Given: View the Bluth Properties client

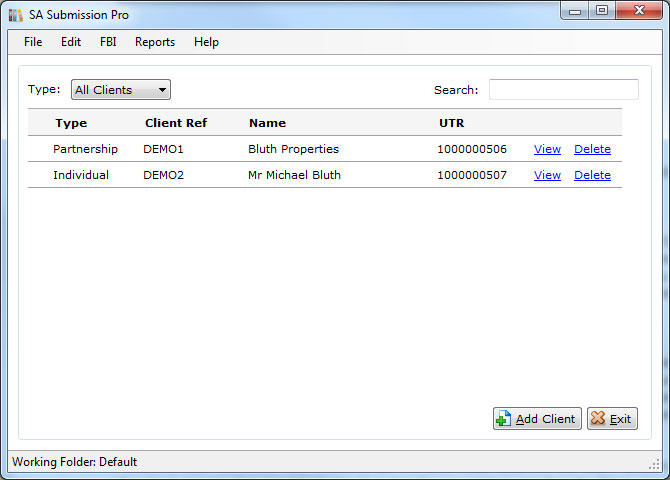Looking at the screenshot, I should 547,149.
